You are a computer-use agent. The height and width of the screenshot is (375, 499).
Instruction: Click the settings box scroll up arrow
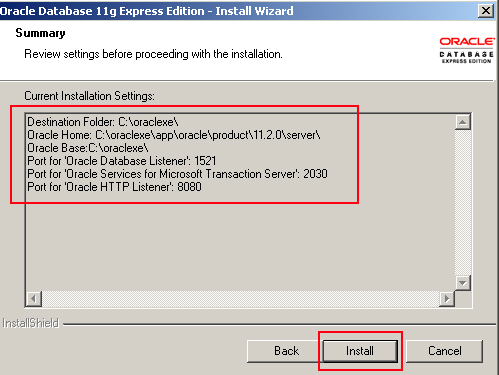coord(463,122)
